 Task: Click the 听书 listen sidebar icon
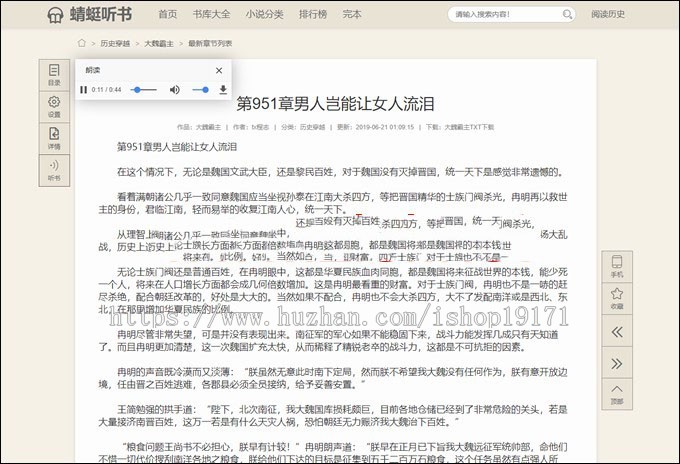[54, 170]
